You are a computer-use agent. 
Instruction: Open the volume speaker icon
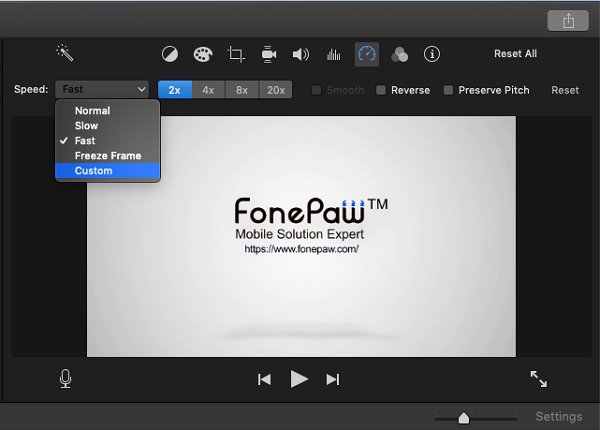point(301,54)
